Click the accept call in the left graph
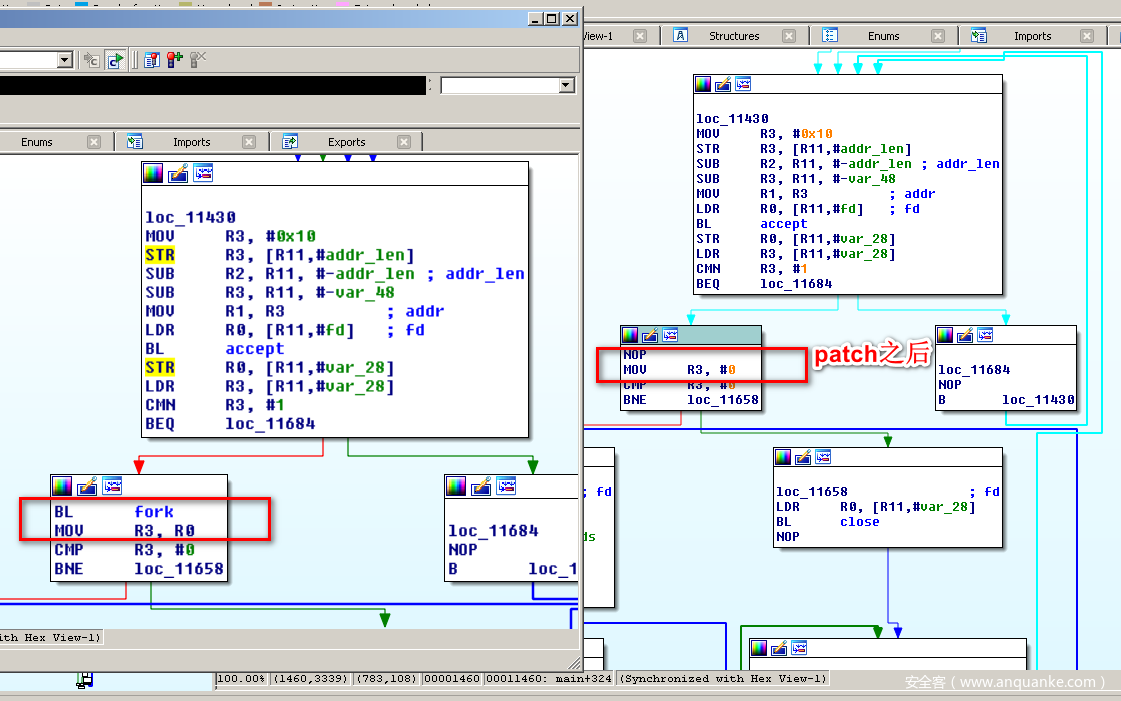 (254, 349)
